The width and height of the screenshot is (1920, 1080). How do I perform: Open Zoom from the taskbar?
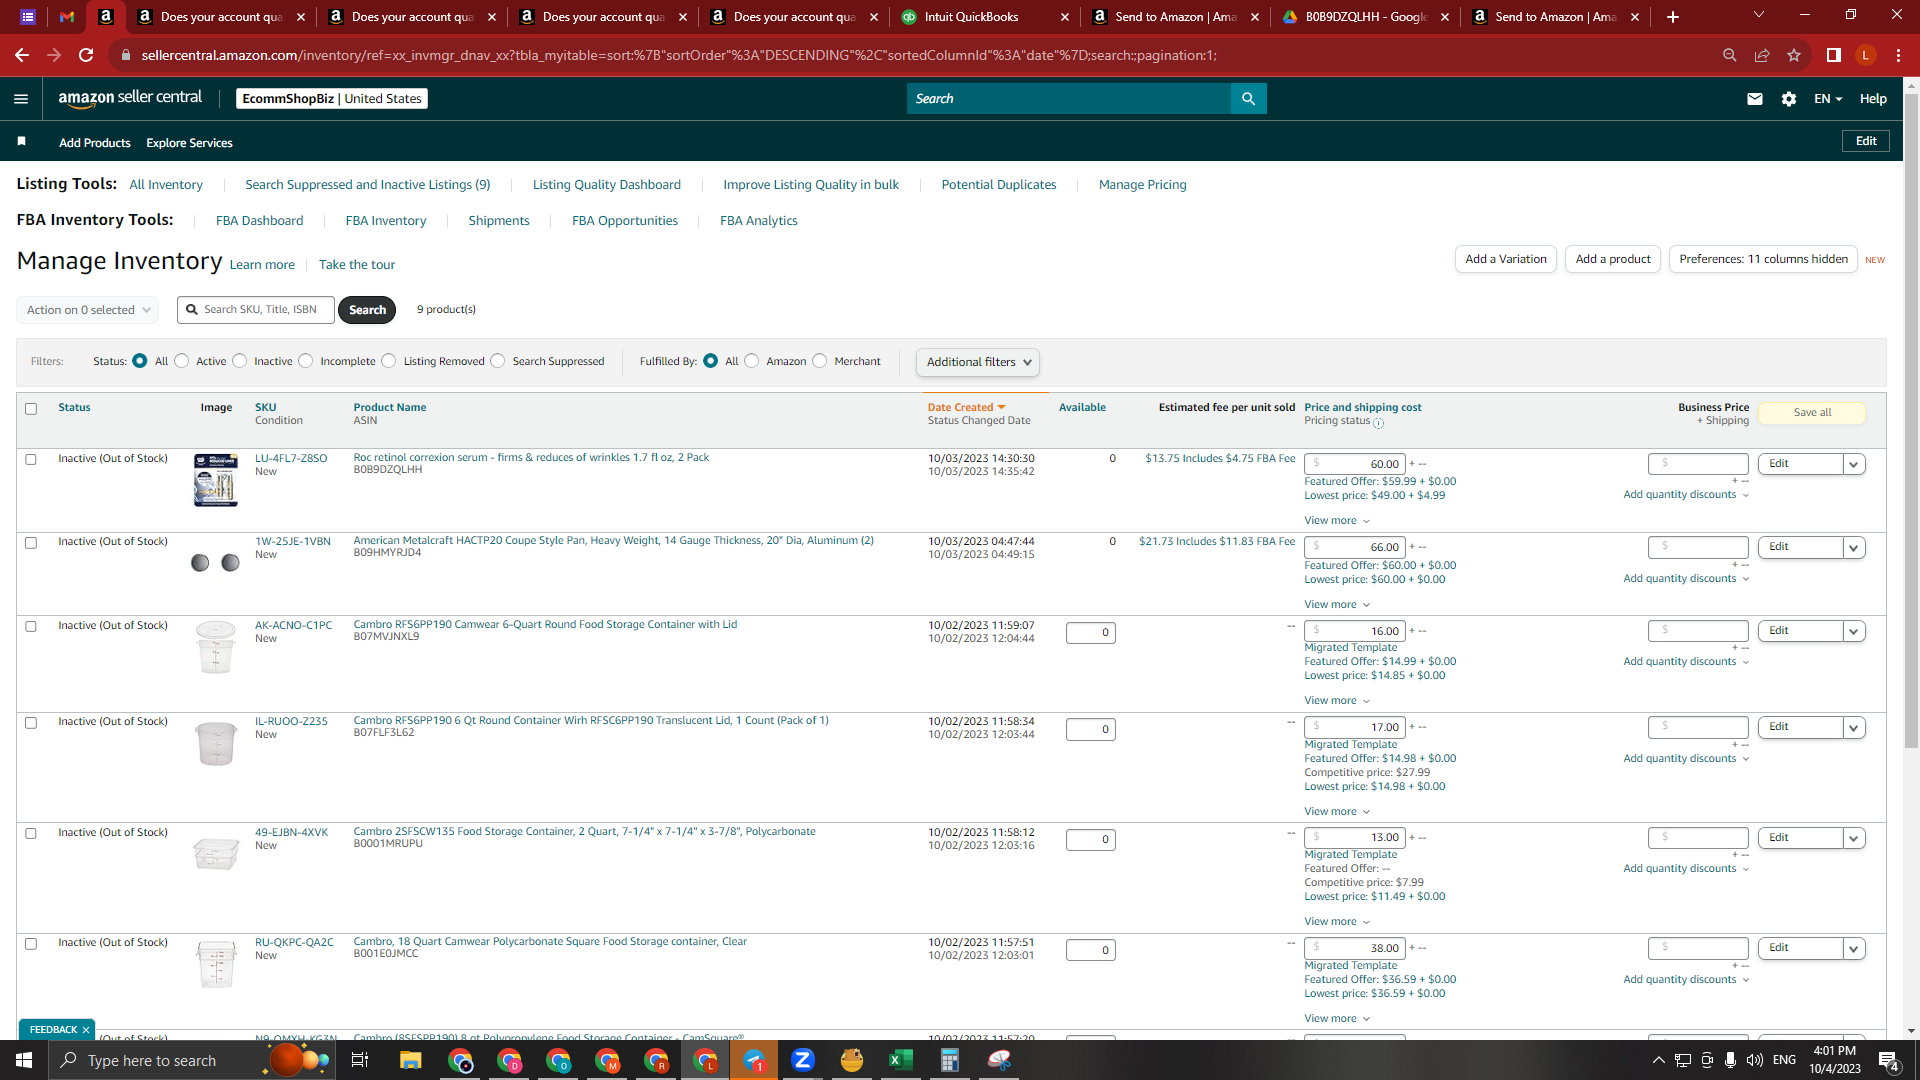[x=802, y=1060]
